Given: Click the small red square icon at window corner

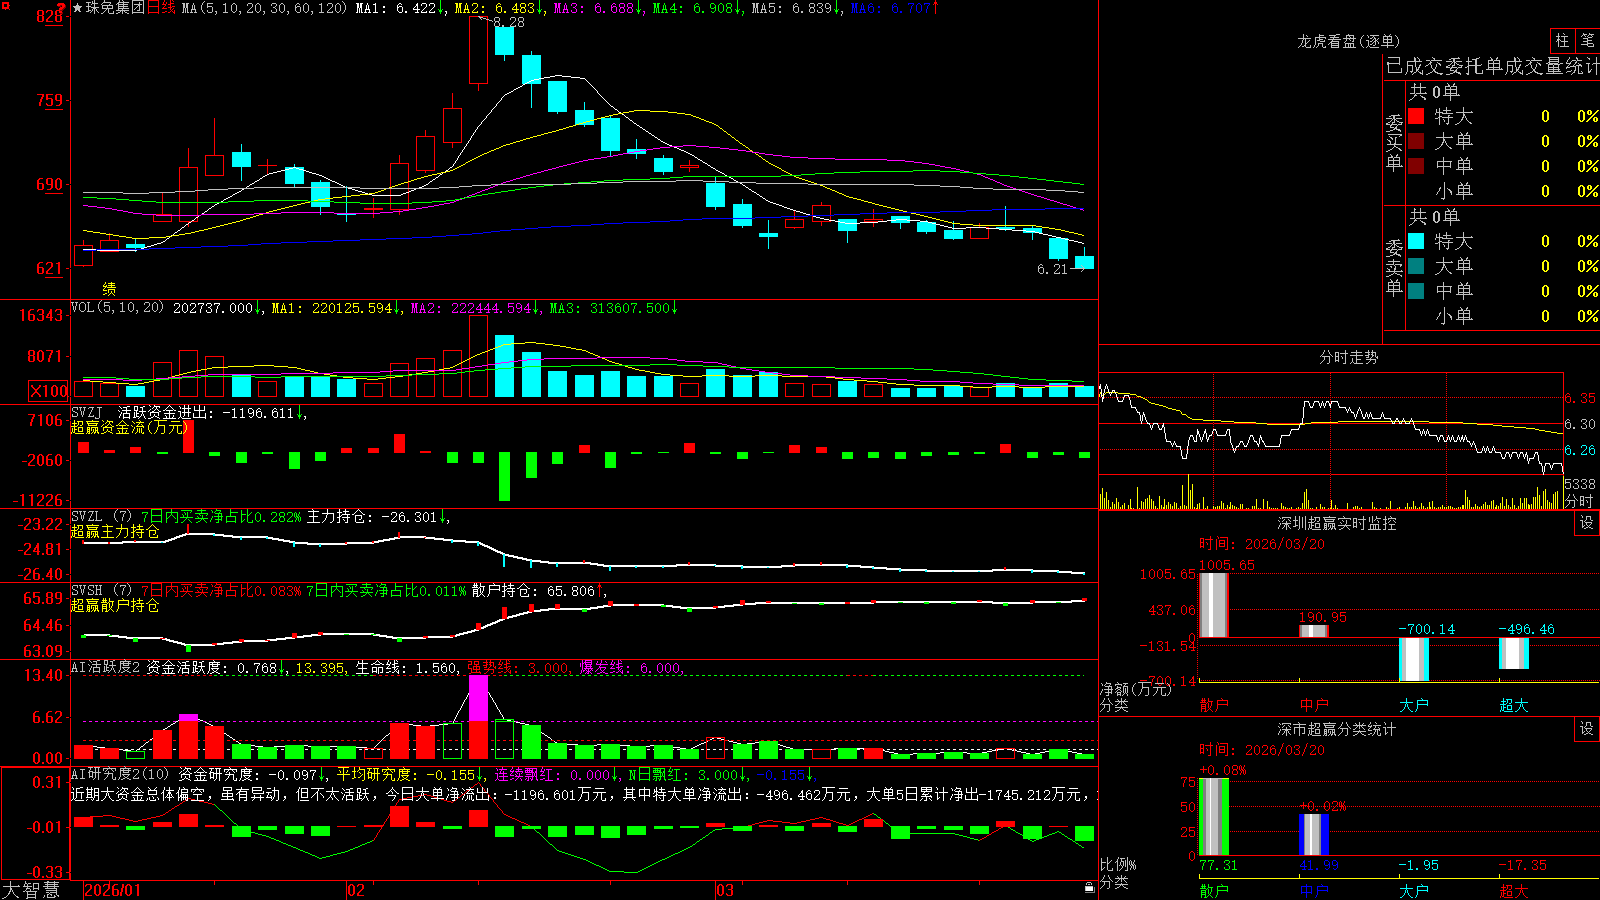Looking at the screenshot, I should click(5, 4).
